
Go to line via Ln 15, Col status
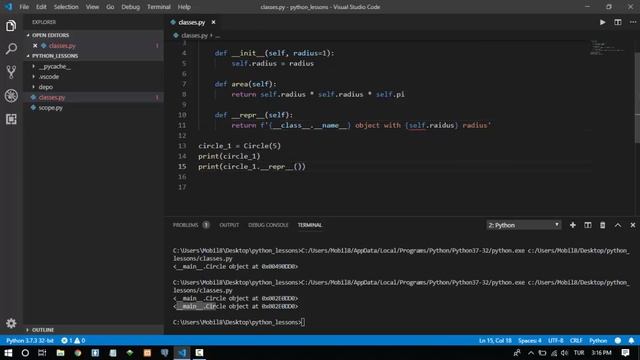(x=495, y=340)
